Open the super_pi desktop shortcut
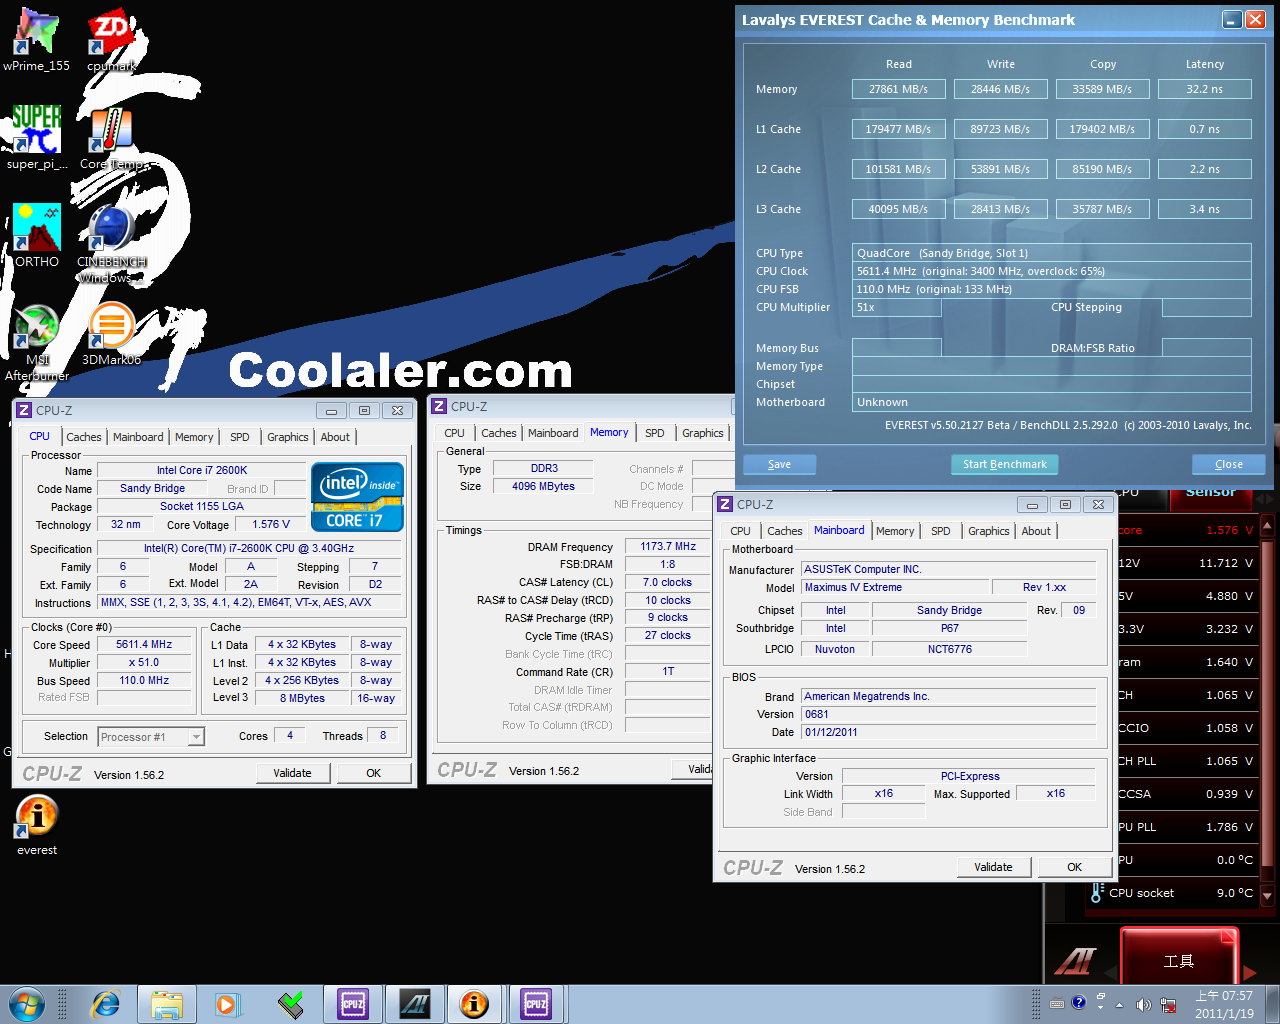 point(37,138)
